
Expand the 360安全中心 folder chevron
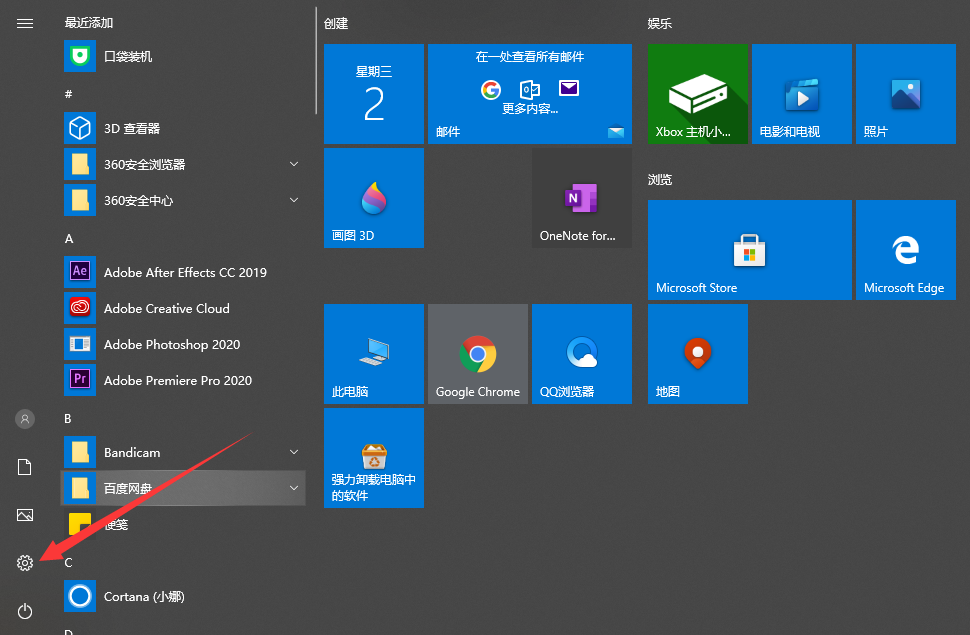click(x=294, y=200)
